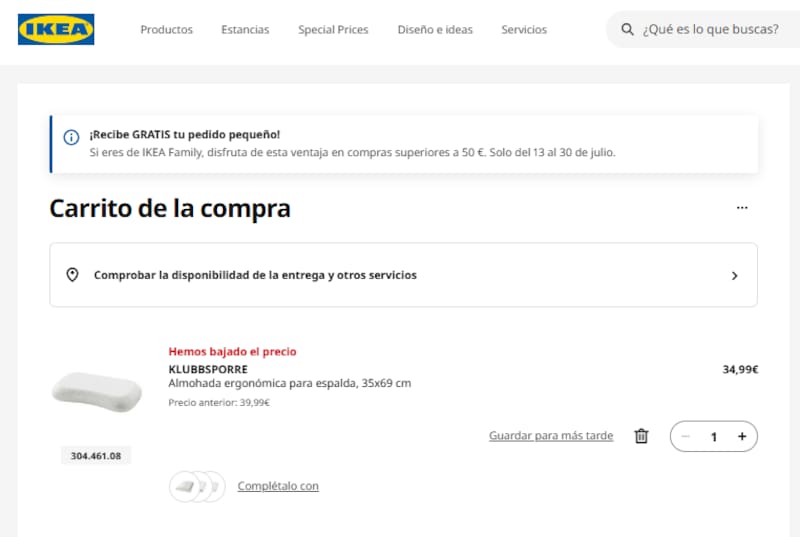Open the KLUBBSPORRE pillow thumbnail

tap(97, 392)
